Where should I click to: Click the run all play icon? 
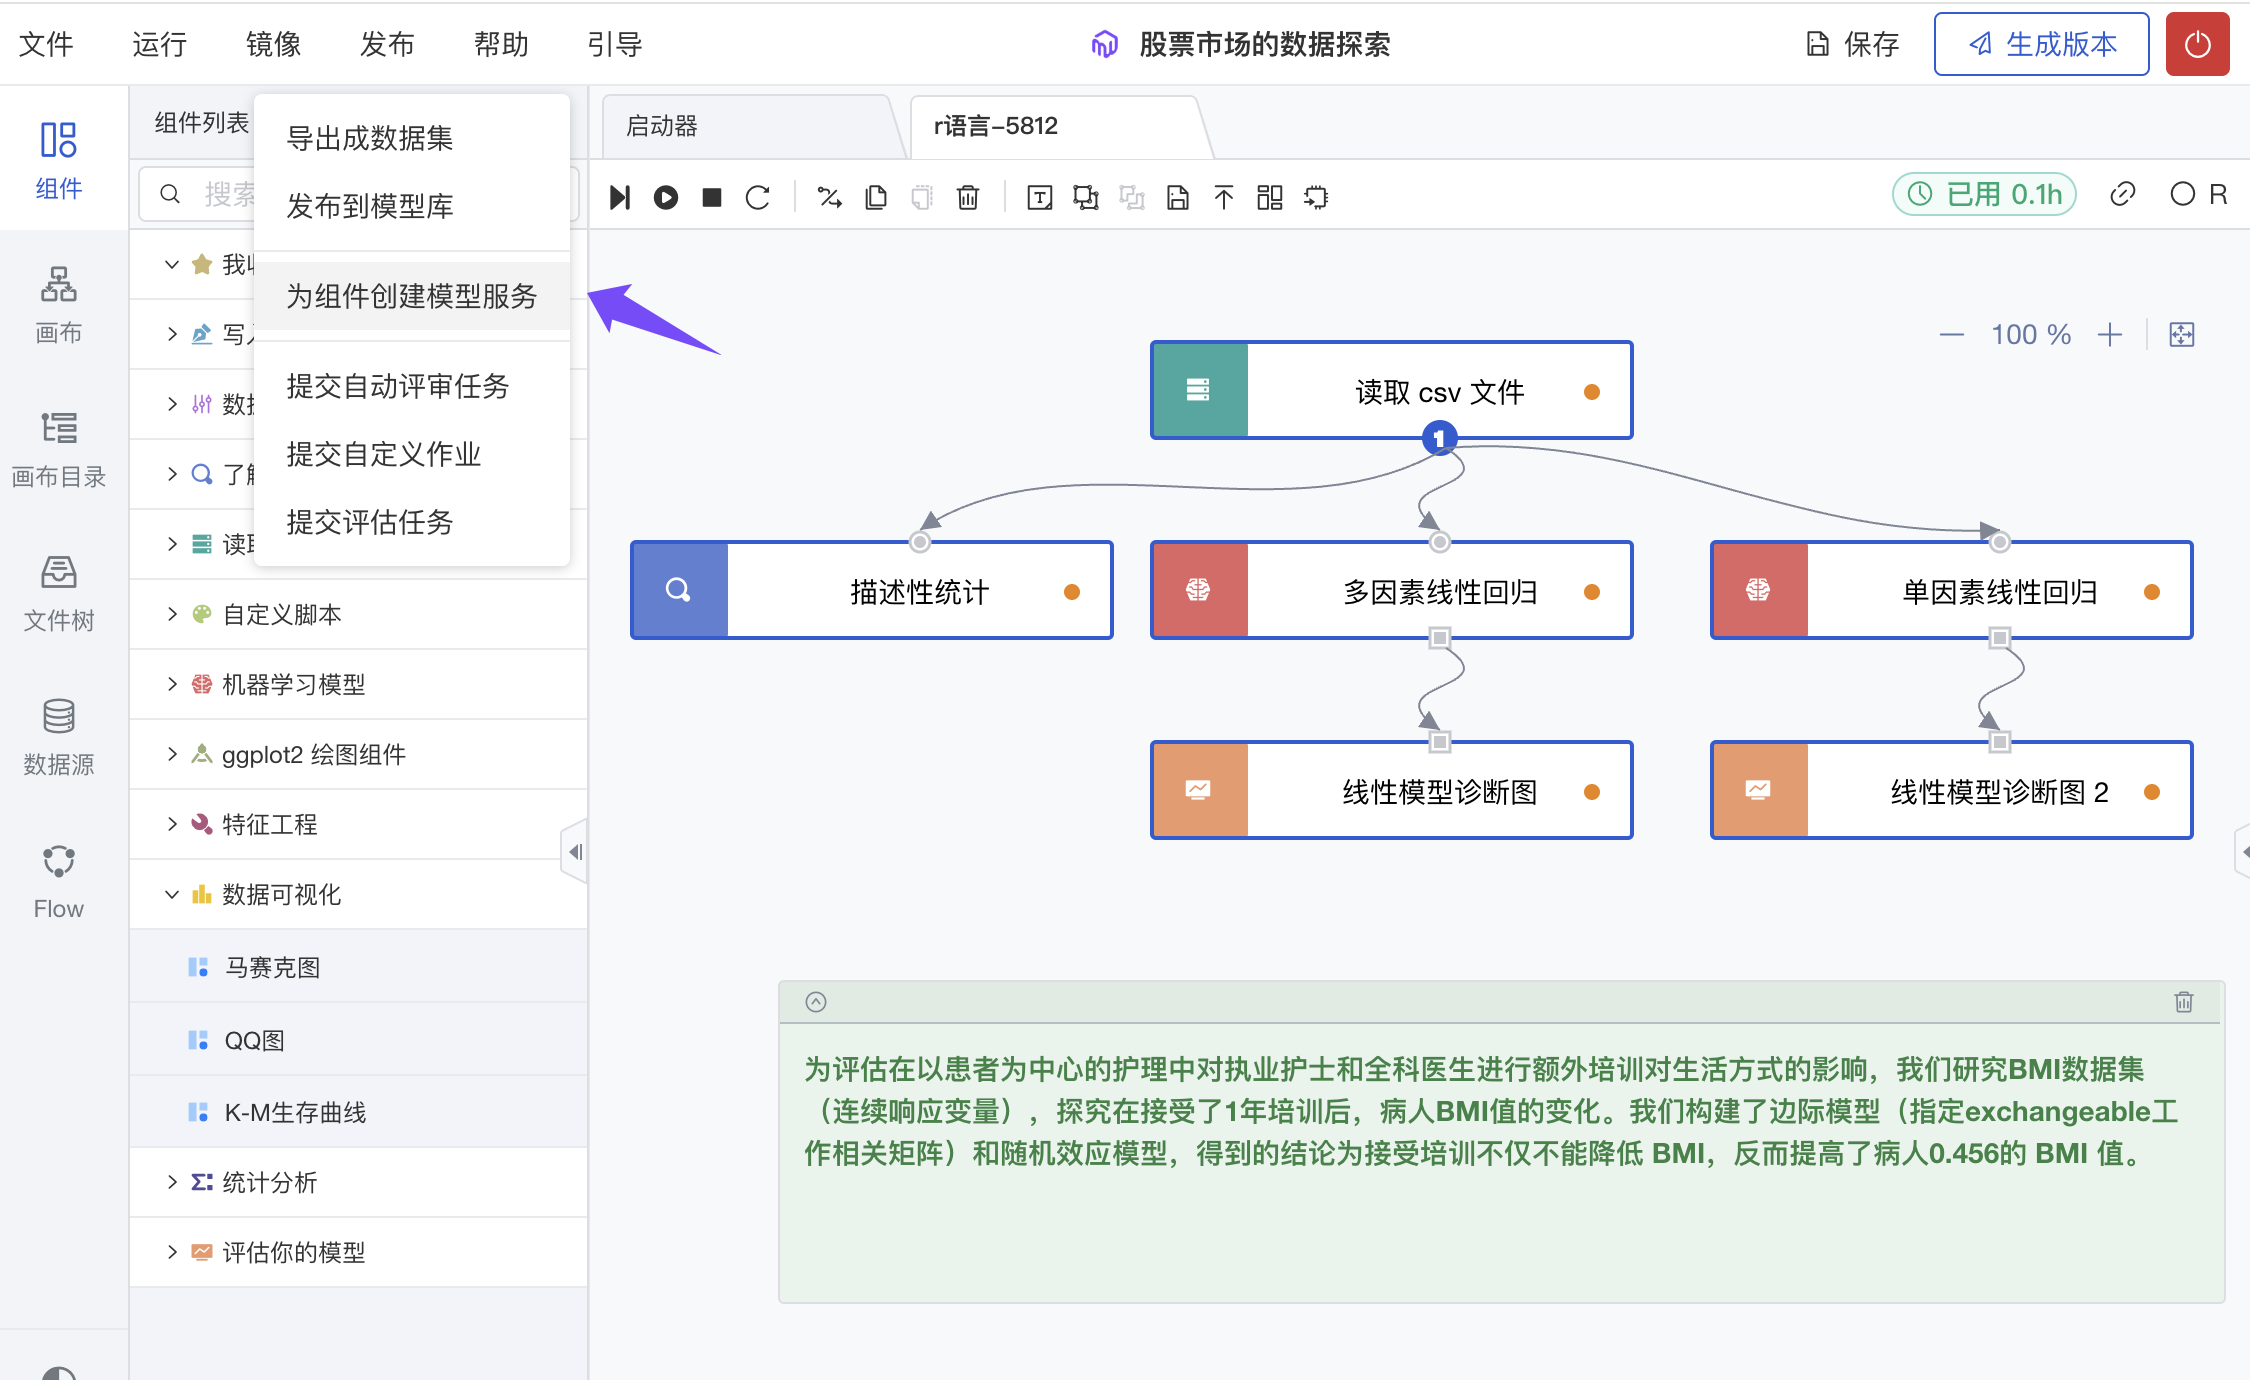[x=666, y=198]
